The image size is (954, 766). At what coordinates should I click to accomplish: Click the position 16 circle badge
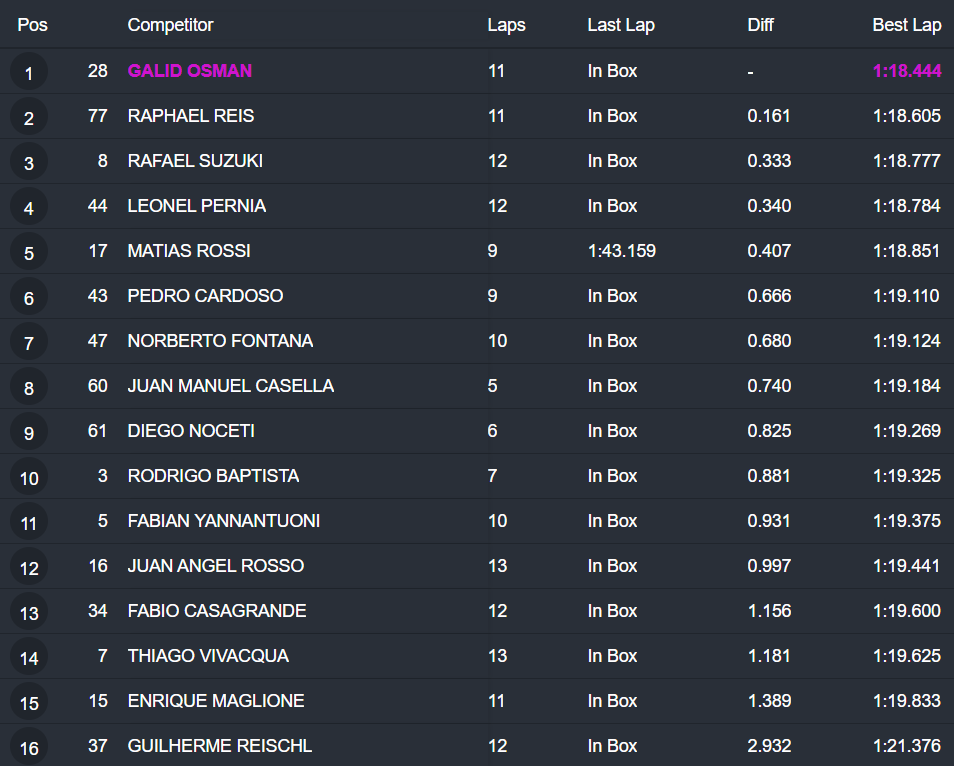coord(29,747)
